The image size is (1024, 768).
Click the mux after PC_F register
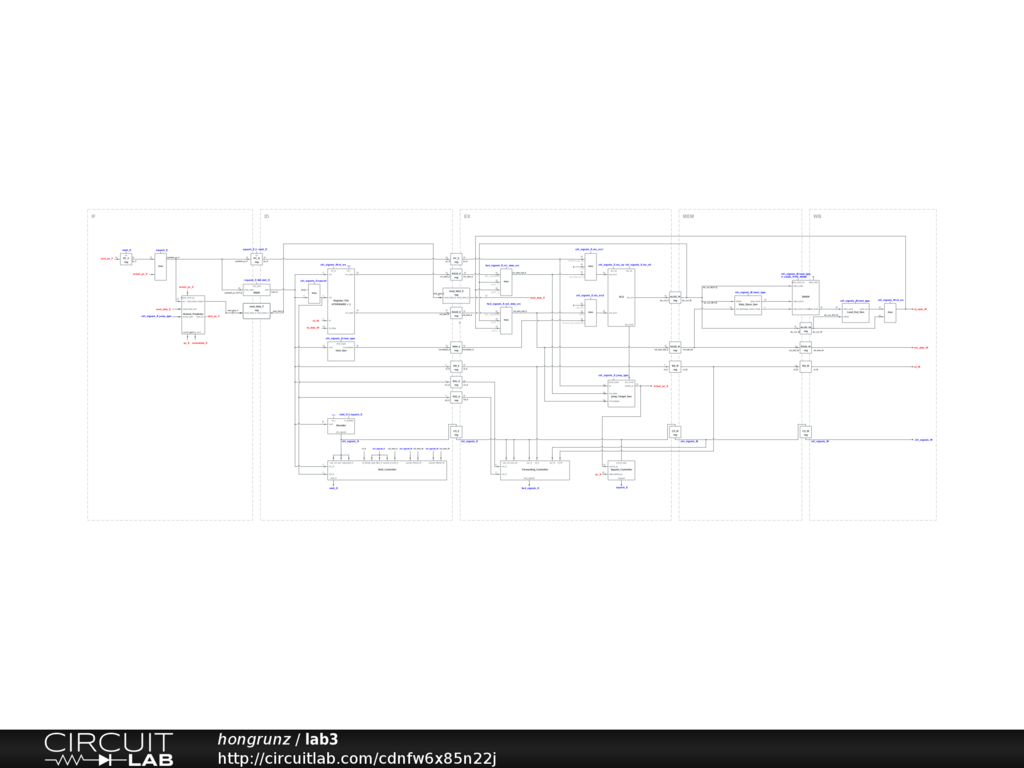click(161, 266)
